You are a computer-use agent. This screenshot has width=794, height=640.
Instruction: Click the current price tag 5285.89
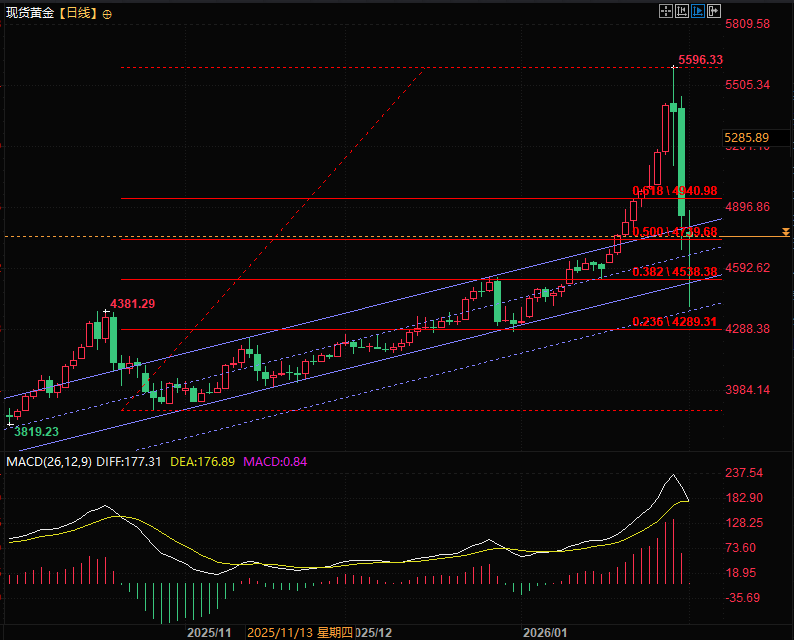coord(746,138)
